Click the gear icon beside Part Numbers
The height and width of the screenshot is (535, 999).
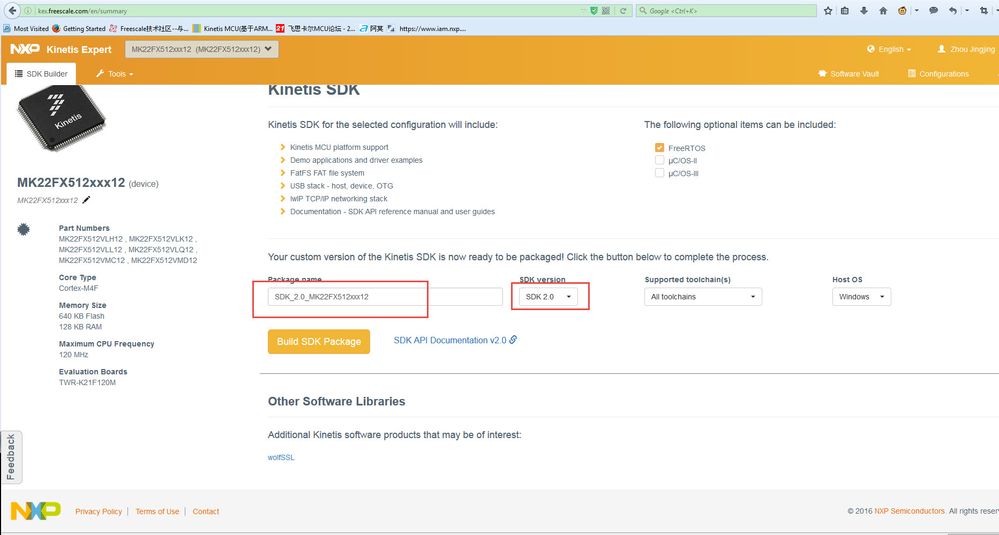coord(24,229)
